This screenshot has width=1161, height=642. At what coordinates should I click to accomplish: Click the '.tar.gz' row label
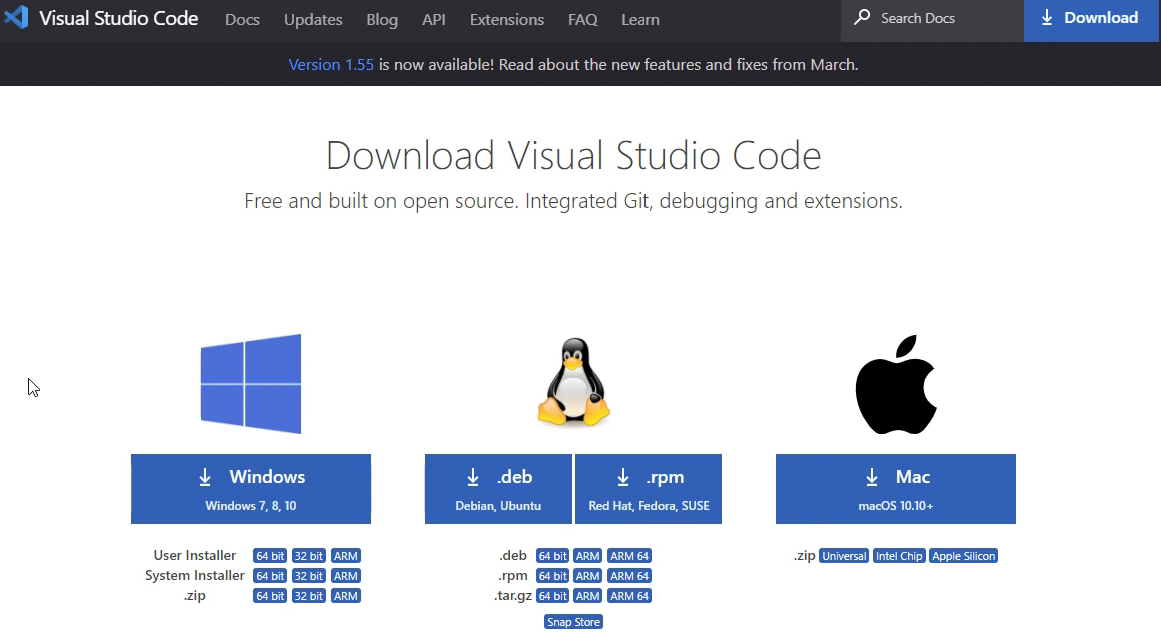coord(513,595)
